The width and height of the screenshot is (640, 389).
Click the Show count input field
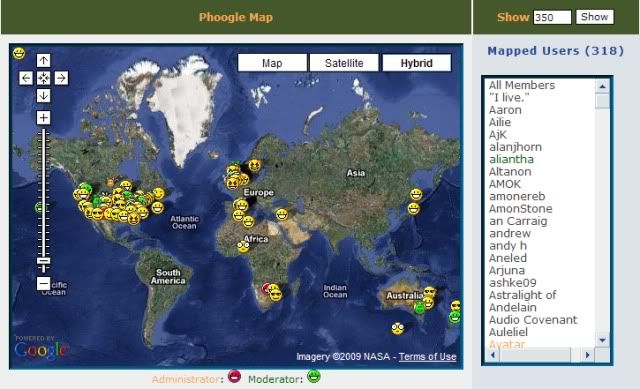point(552,17)
